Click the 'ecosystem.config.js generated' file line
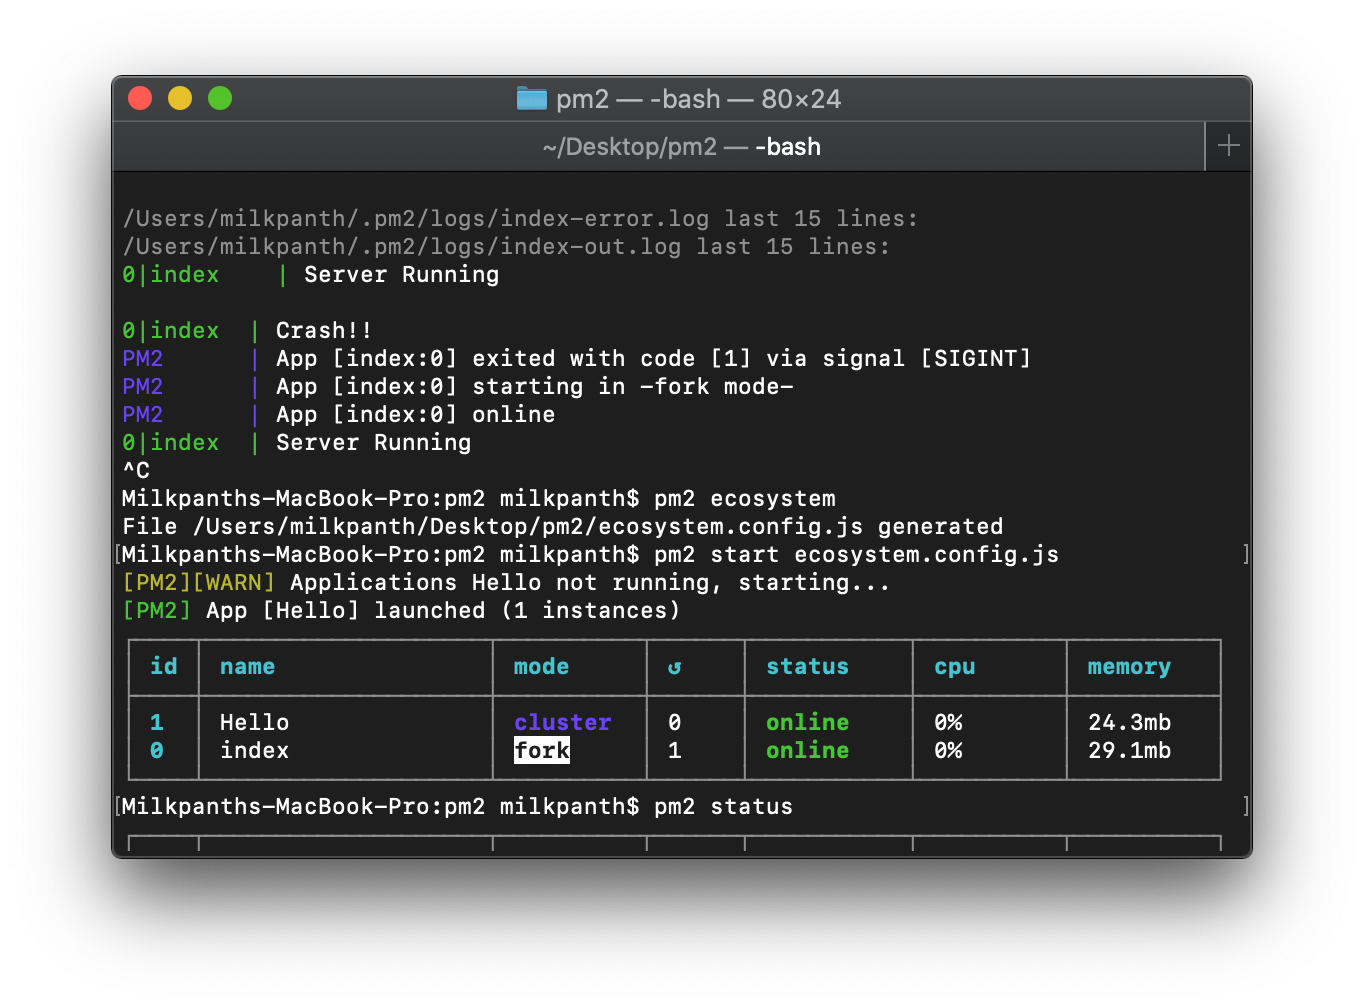This screenshot has height=1006, width=1364. 562,526
